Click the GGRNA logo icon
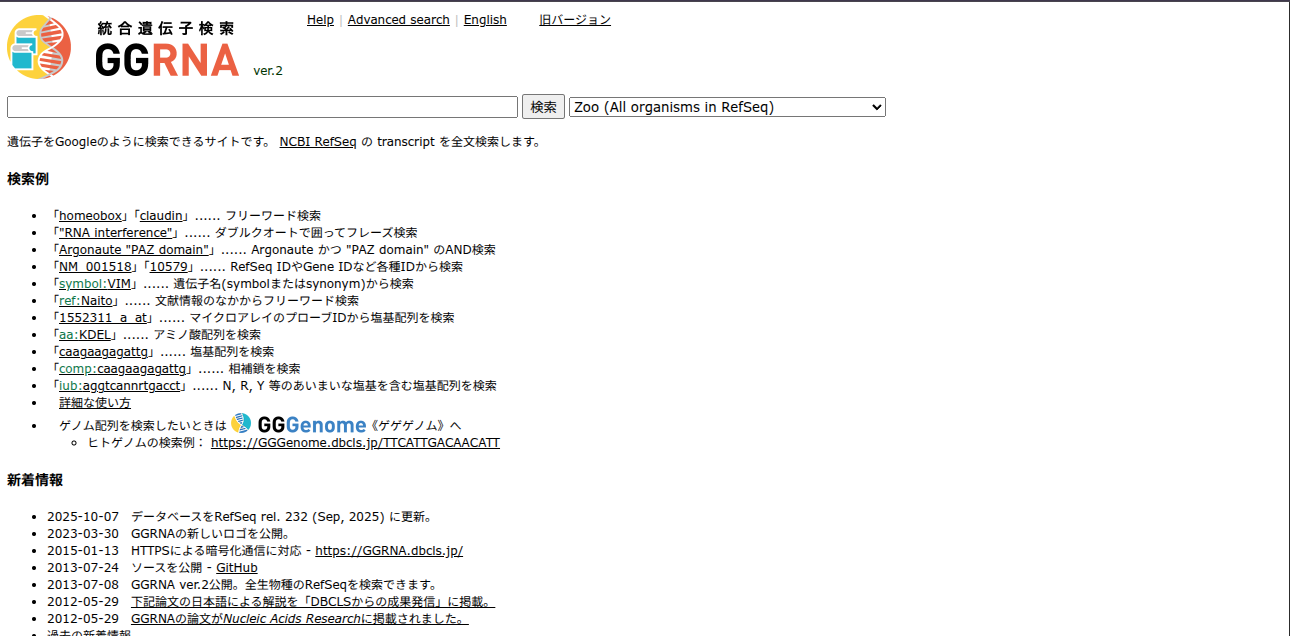Image resolution: width=1290 pixels, height=636 pixels. click(x=40, y=47)
